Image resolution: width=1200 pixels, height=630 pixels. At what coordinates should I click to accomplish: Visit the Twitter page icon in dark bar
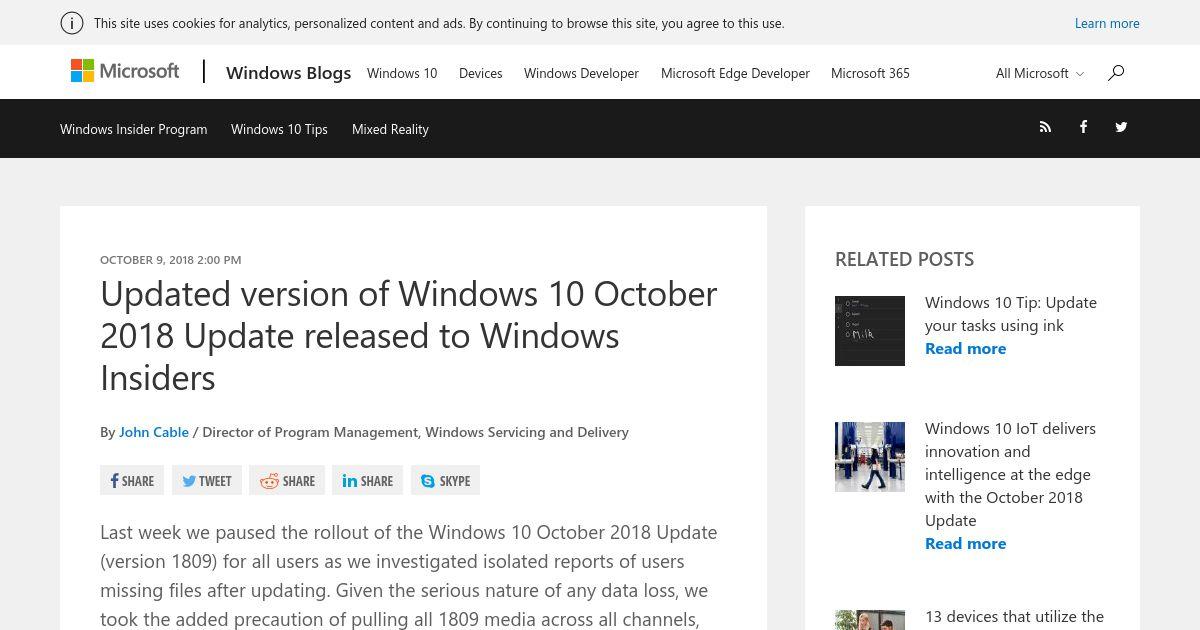tap(1121, 127)
